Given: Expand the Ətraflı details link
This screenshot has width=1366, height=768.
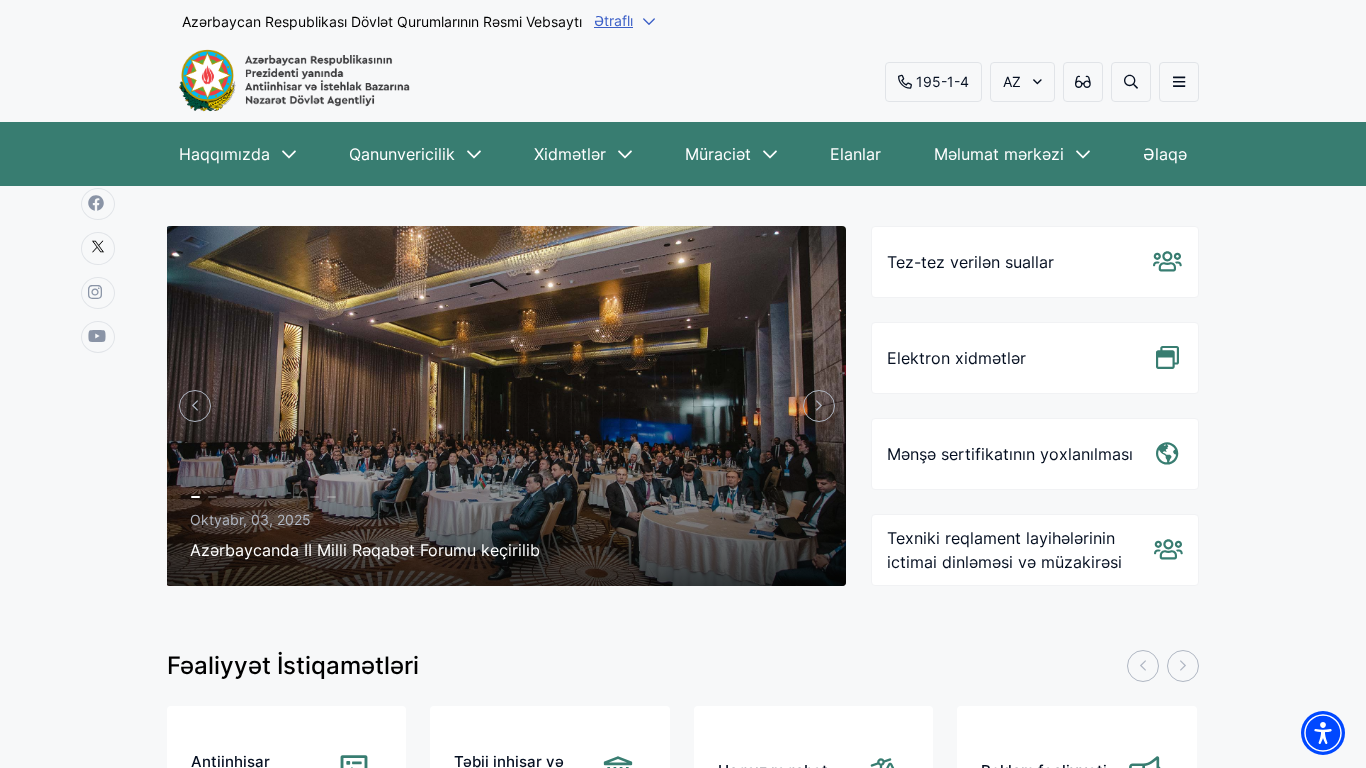Looking at the screenshot, I should [624, 21].
